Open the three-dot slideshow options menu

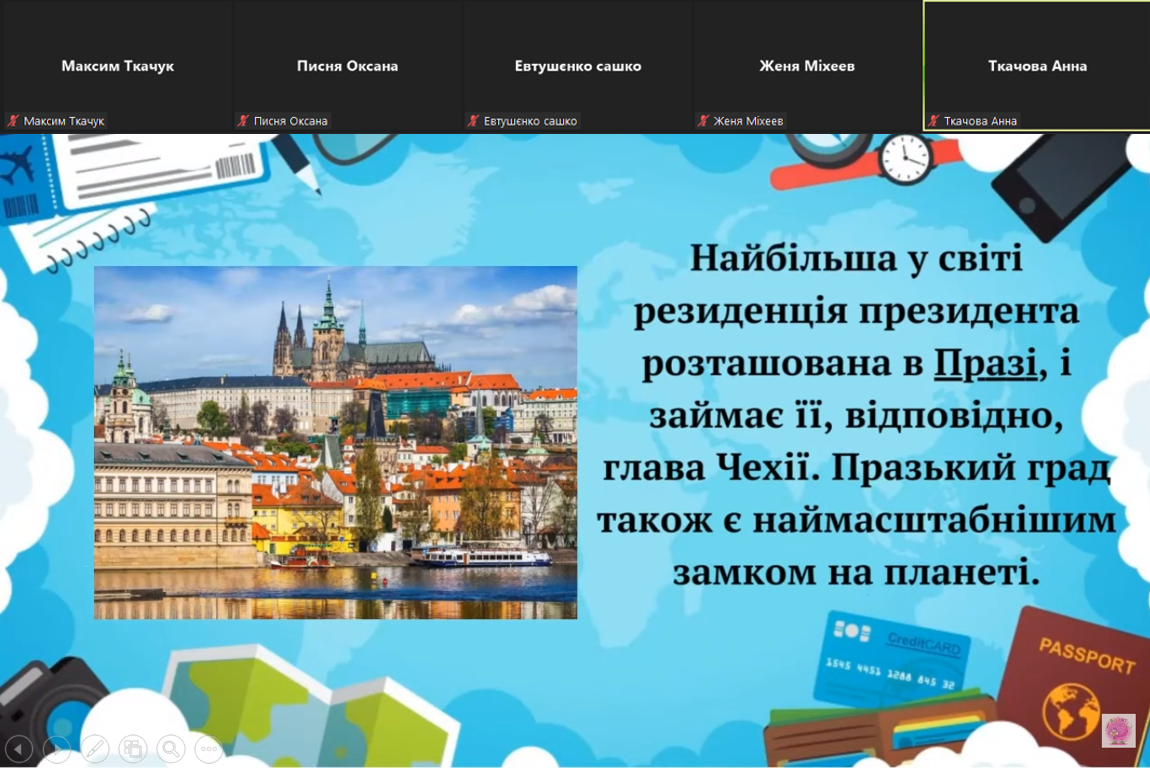point(209,748)
